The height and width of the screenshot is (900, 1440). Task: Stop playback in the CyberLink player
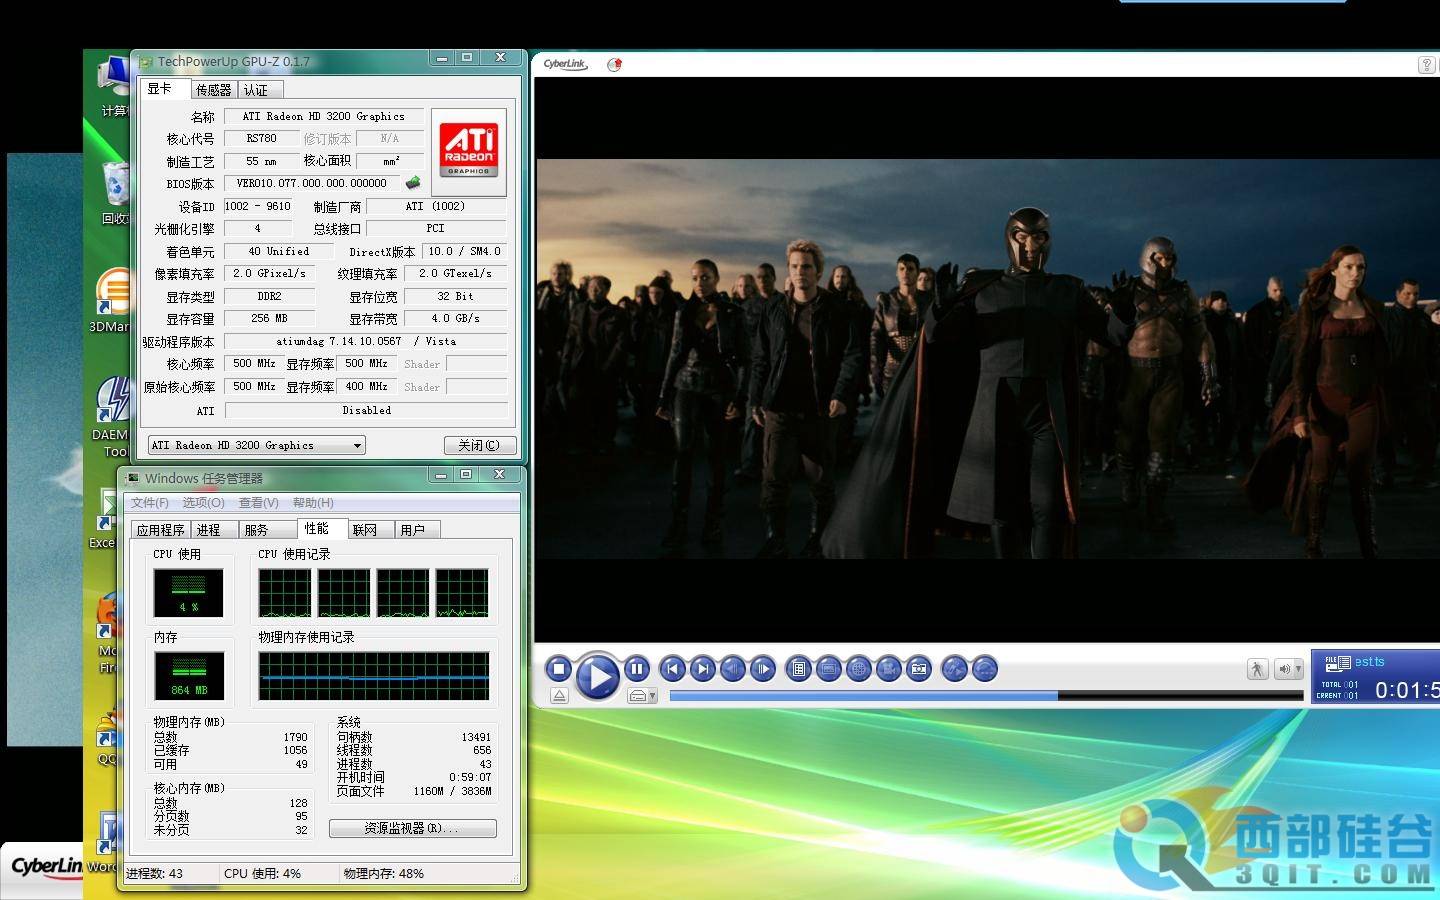[559, 669]
